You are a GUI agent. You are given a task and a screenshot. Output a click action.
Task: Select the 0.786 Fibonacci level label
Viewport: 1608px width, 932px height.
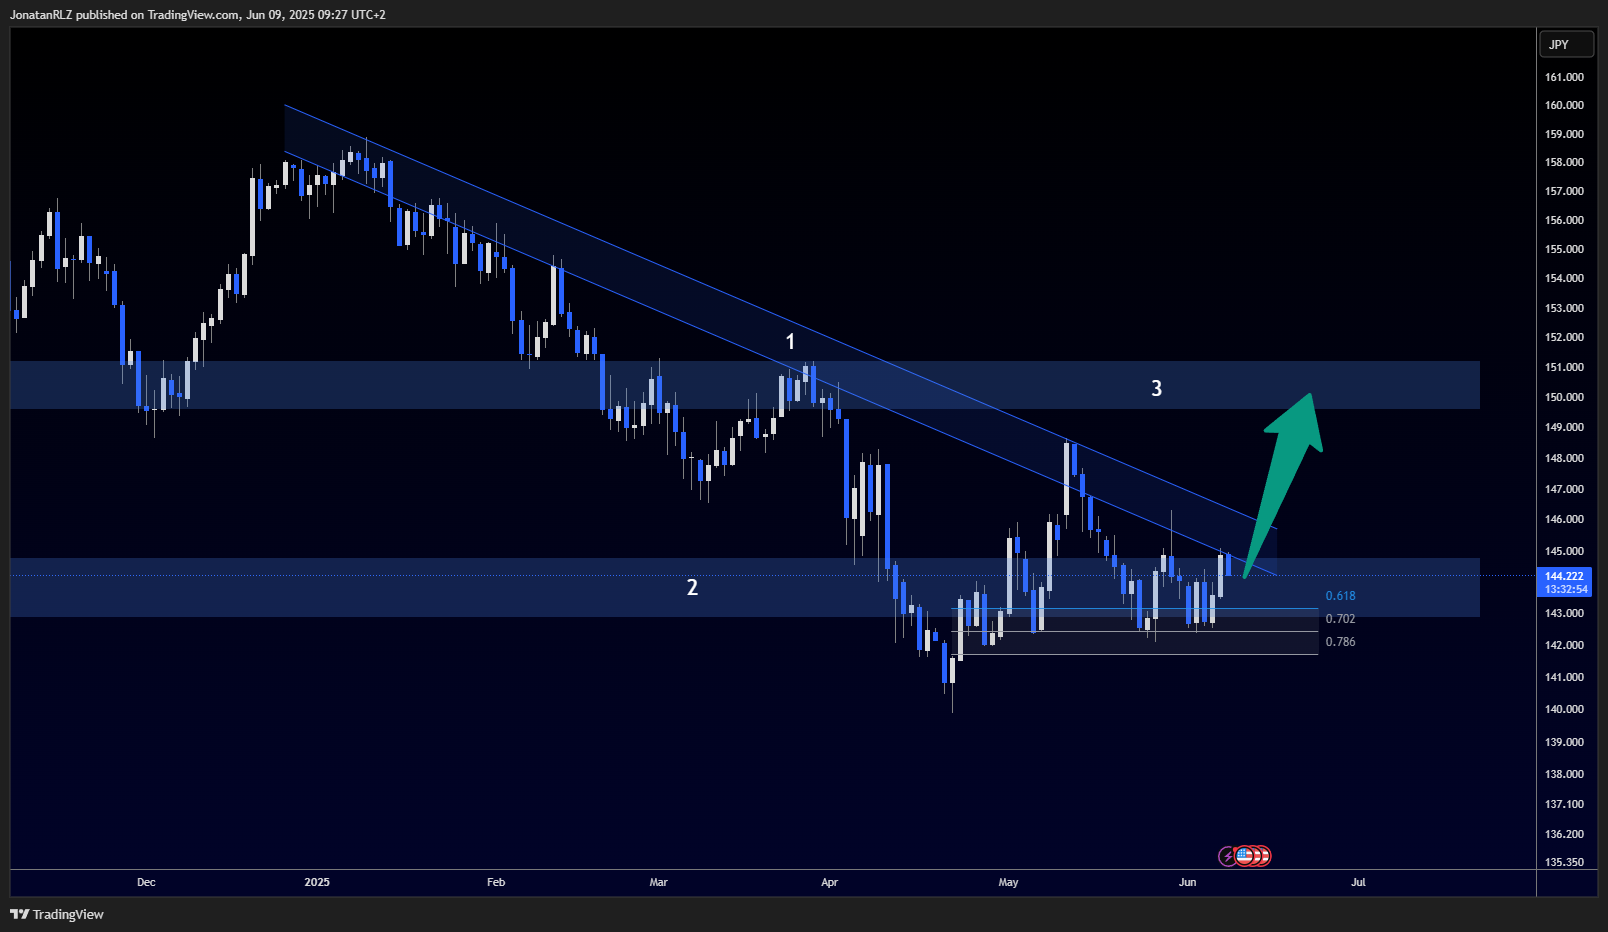coord(1340,642)
